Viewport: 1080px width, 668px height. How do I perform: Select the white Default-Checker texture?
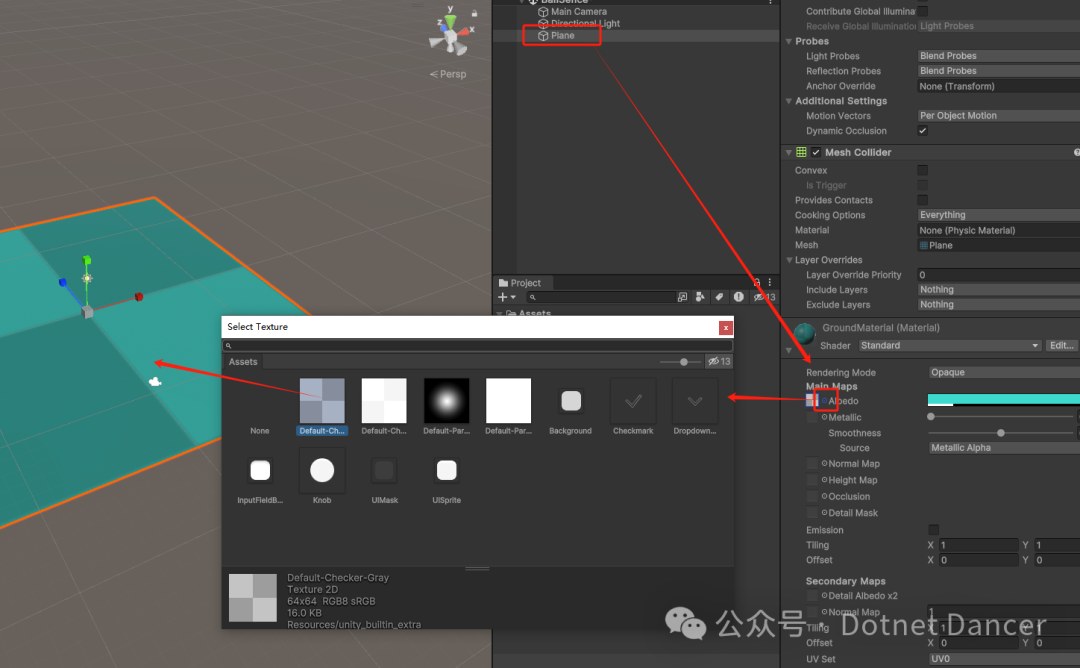[384, 406]
